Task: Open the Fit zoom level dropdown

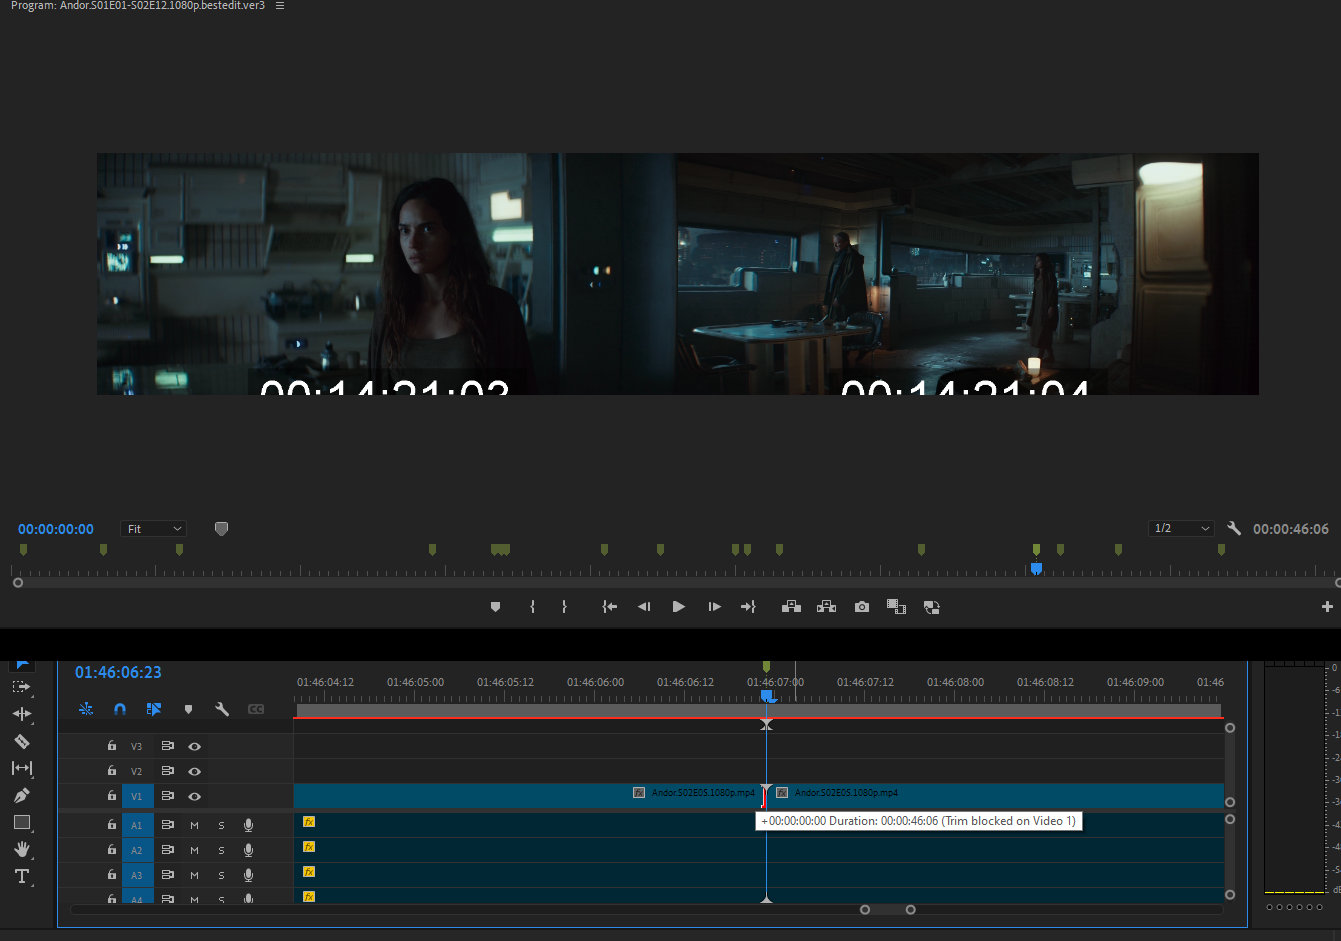Action: (x=154, y=529)
